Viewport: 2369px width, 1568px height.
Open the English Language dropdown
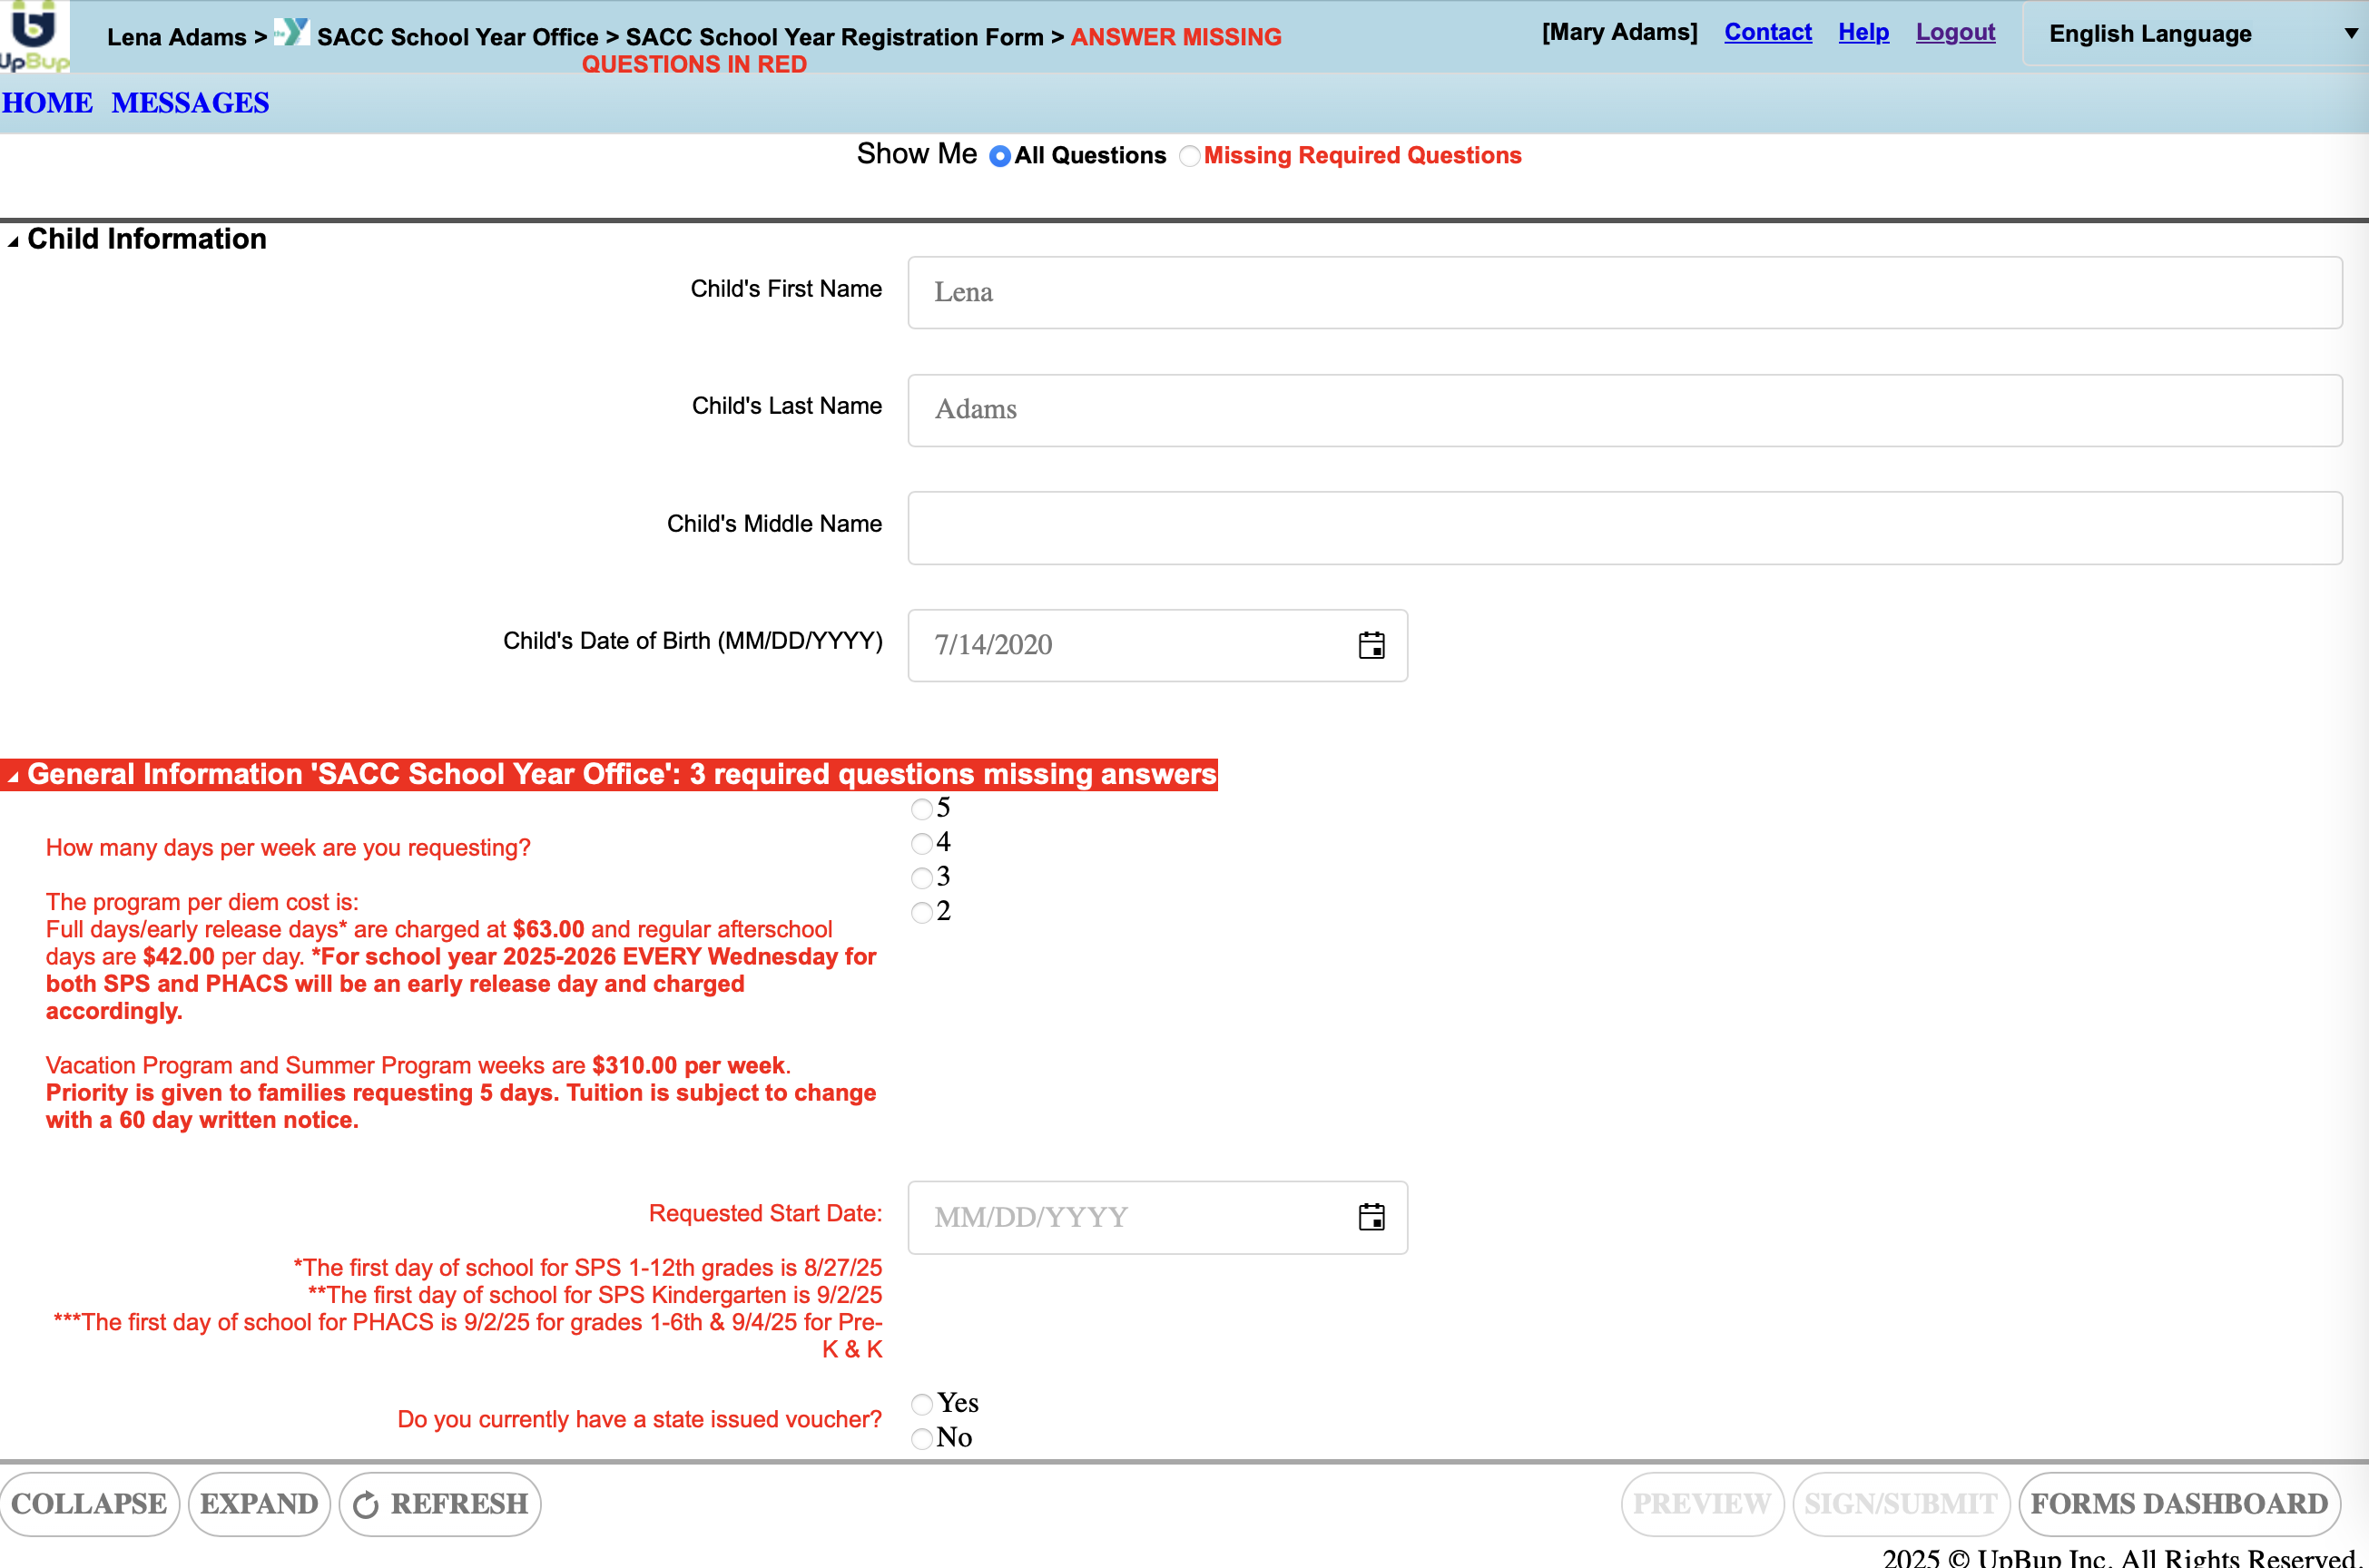[2197, 34]
